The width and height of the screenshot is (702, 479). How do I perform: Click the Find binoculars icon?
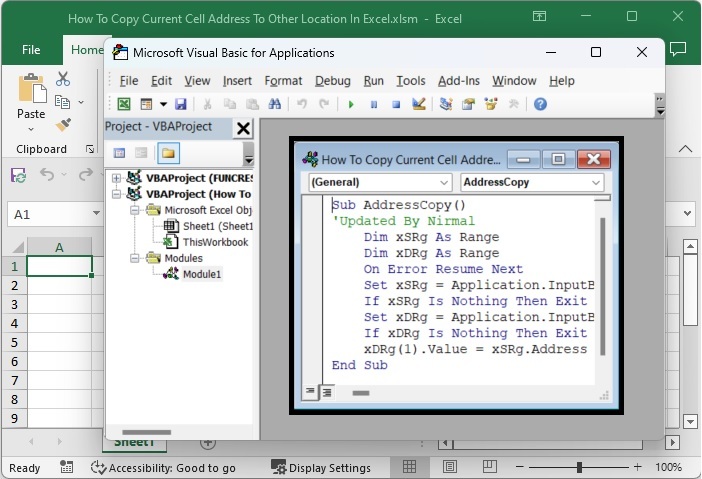coord(274,104)
